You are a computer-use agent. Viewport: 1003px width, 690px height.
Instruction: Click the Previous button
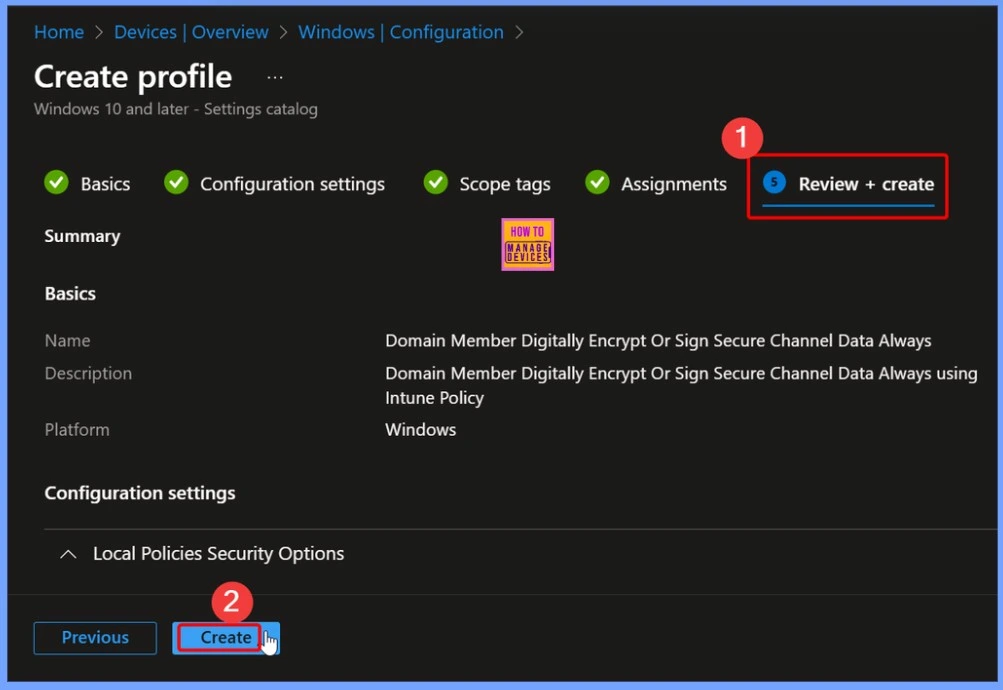(94, 638)
